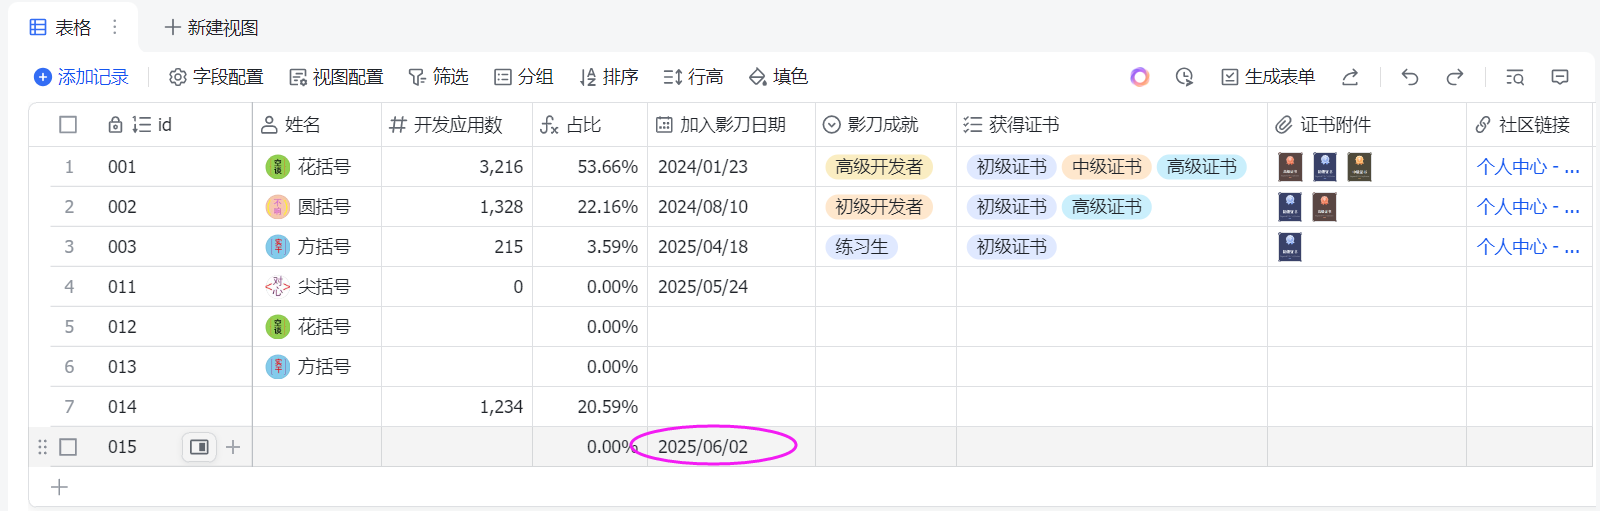Open the 表格 view options menu
Screen dimensions: 1600x511
pyautogui.click(x=115, y=27)
